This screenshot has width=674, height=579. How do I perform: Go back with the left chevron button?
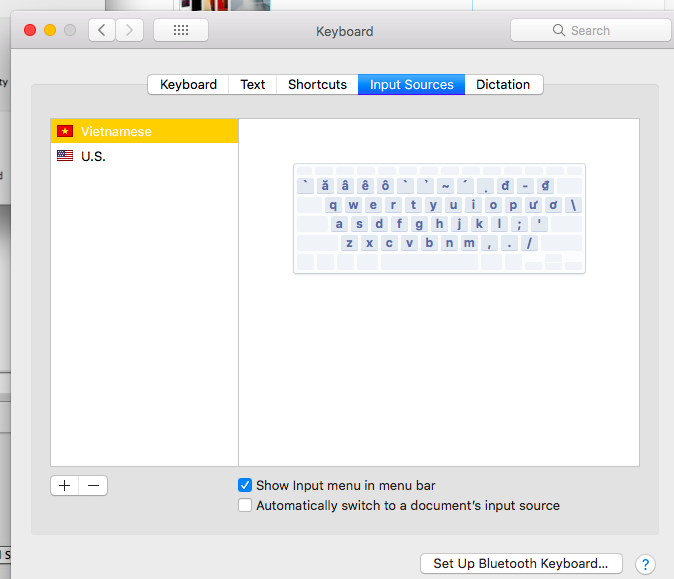101,30
